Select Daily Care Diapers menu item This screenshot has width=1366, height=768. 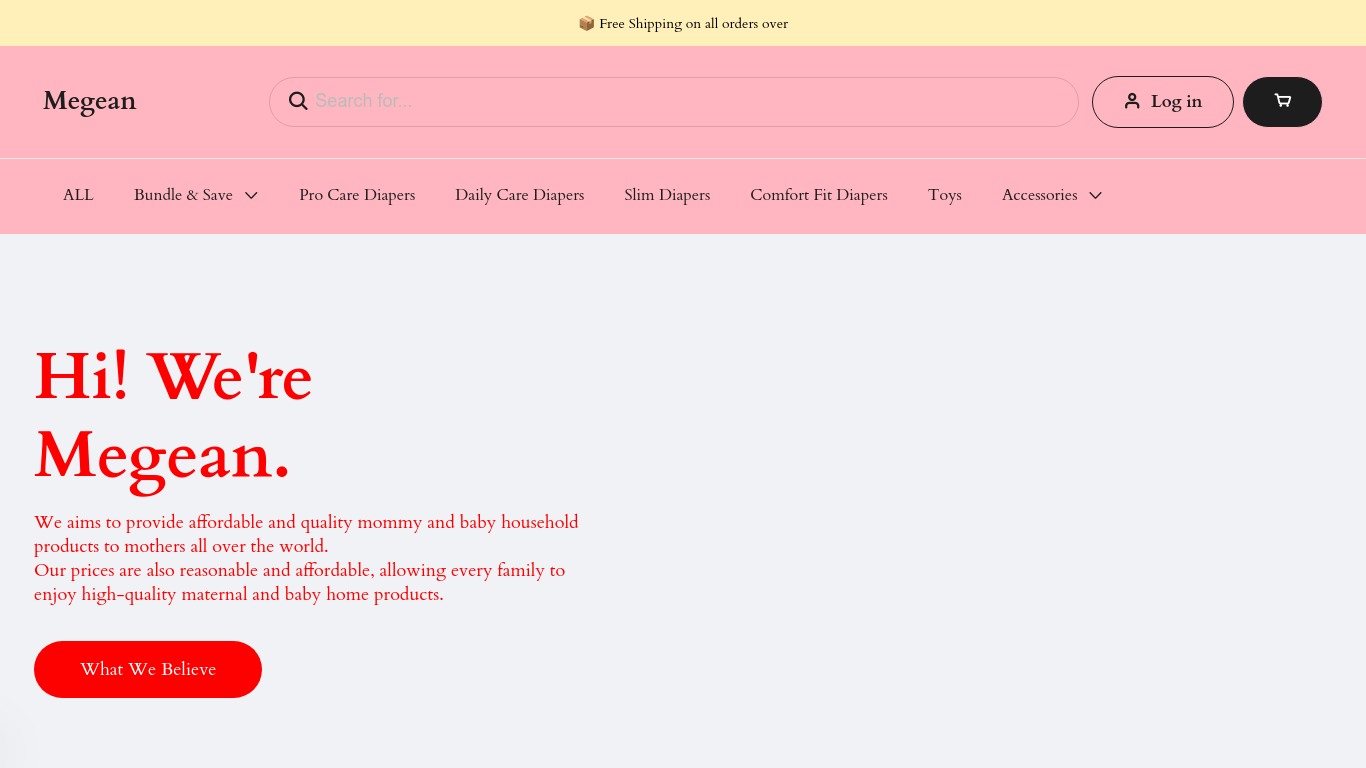click(520, 195)
